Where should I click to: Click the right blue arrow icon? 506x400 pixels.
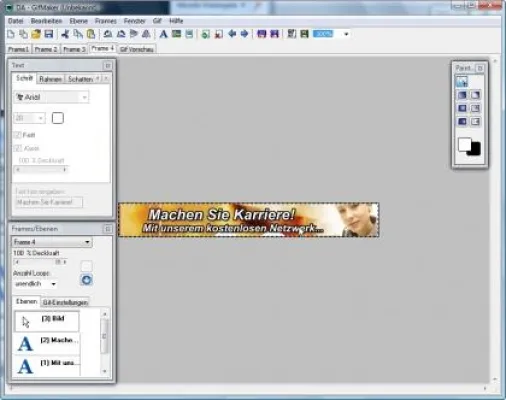[244, 34]
